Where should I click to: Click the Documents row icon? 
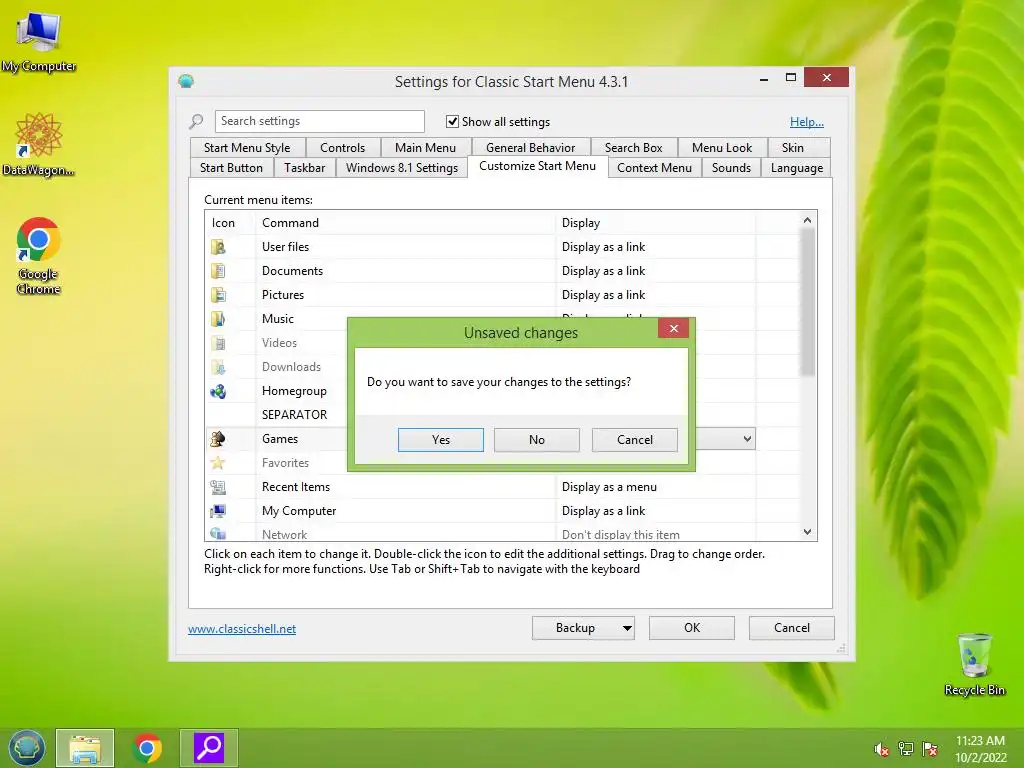click(x=218, y=271)
